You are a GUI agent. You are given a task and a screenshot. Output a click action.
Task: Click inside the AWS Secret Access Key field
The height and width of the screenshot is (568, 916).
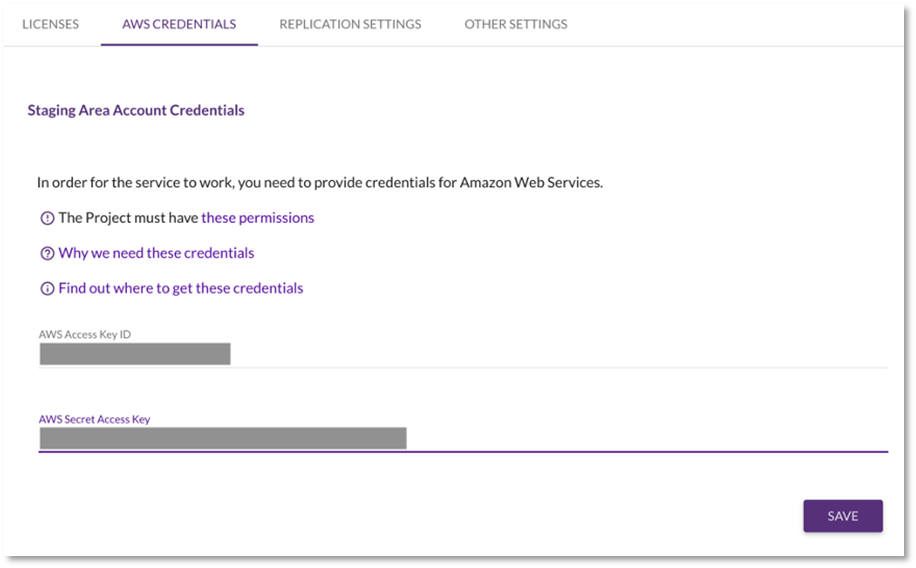(x=463, y=438)
